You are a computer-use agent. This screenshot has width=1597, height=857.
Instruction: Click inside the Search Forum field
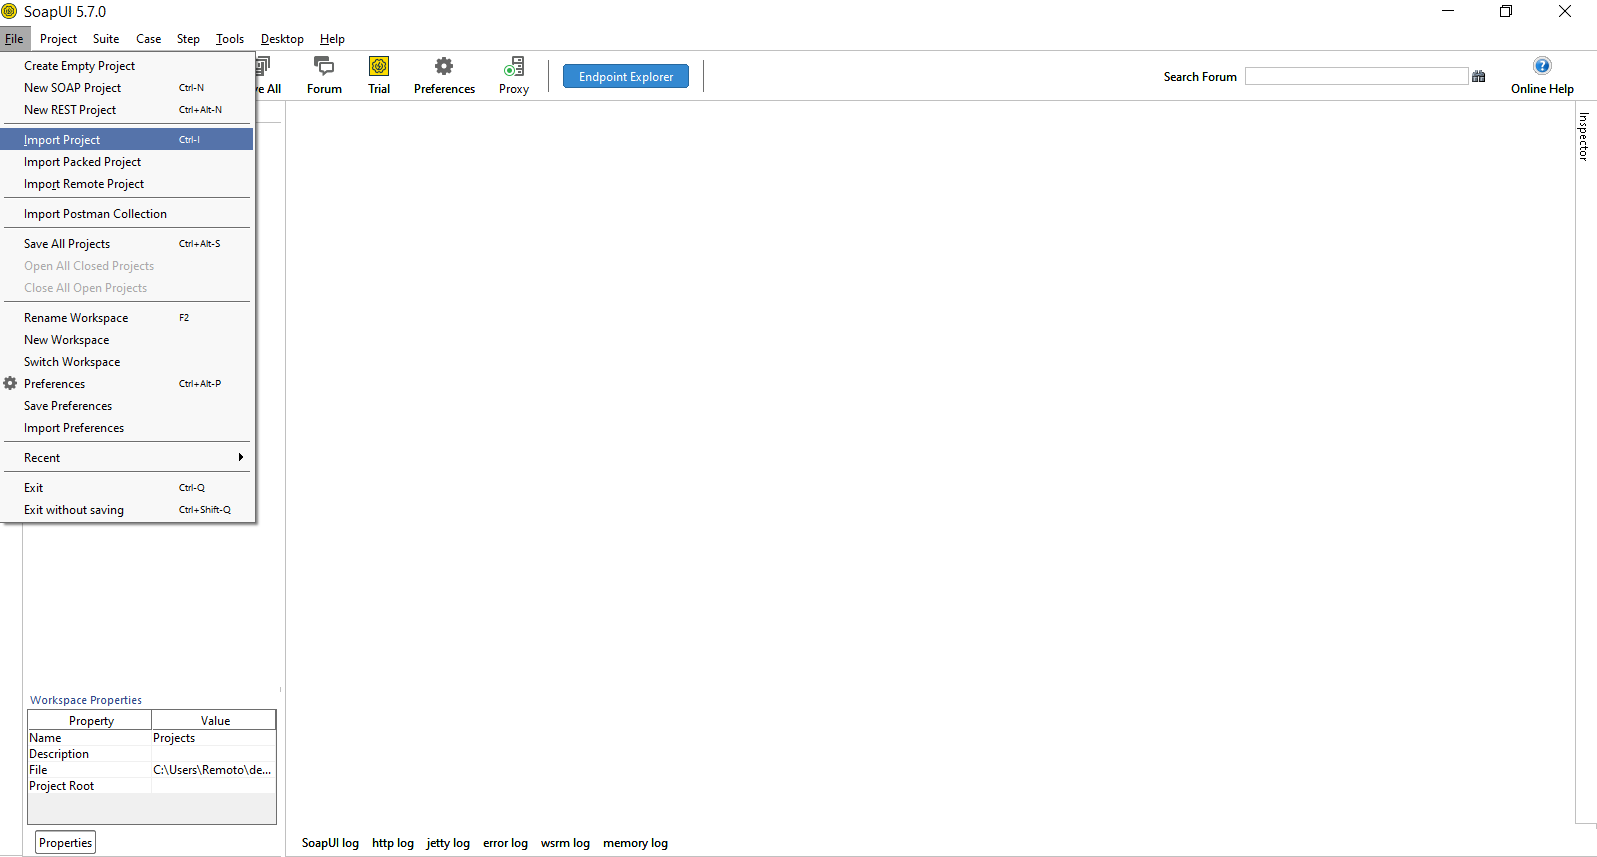[1356, 77]
